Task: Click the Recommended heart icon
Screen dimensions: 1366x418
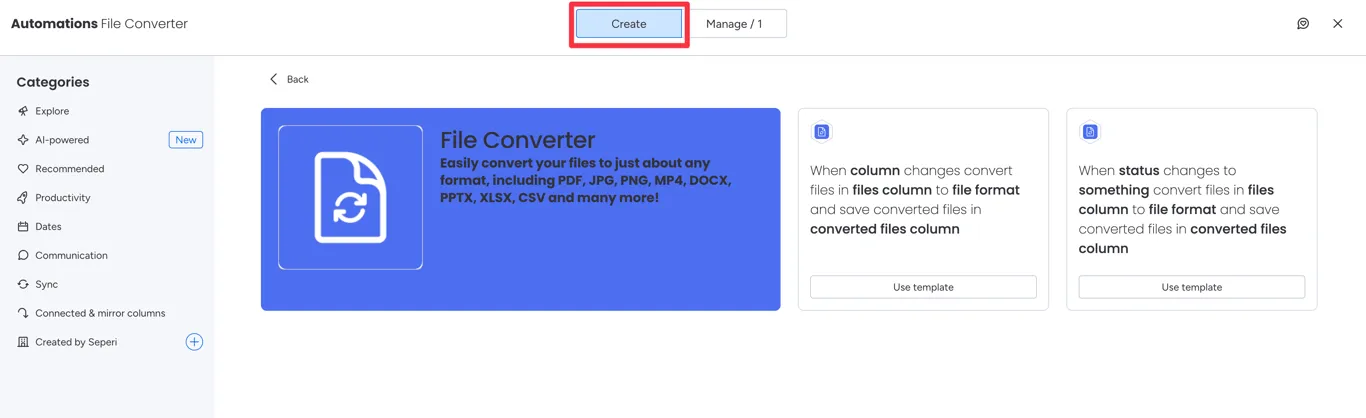Action: point(23,169)
